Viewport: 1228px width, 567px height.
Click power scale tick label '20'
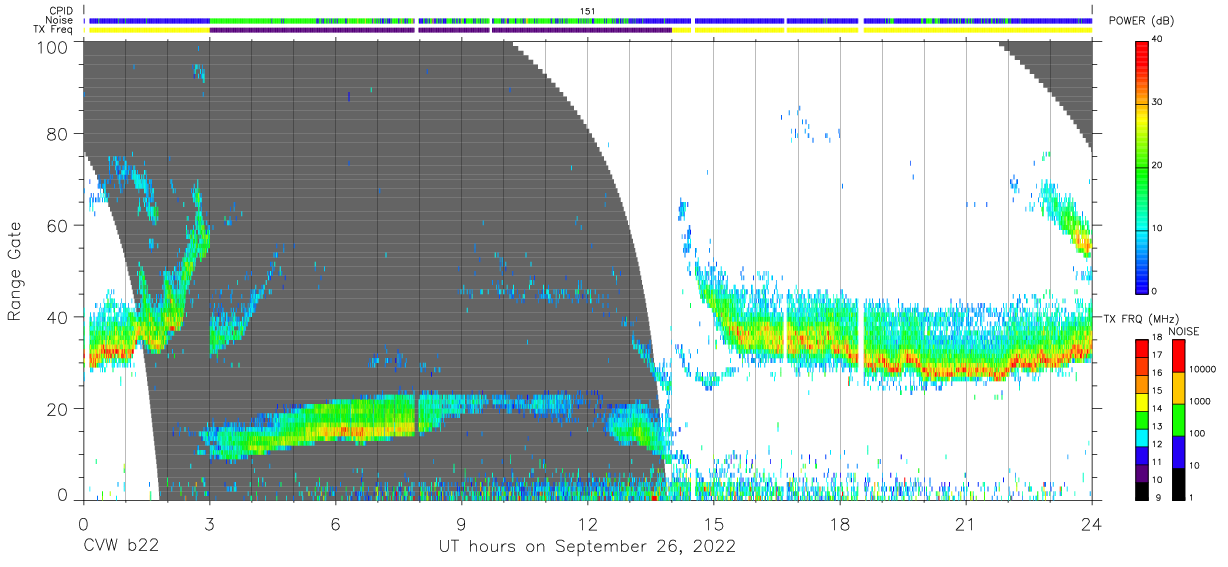[1159, 165]
